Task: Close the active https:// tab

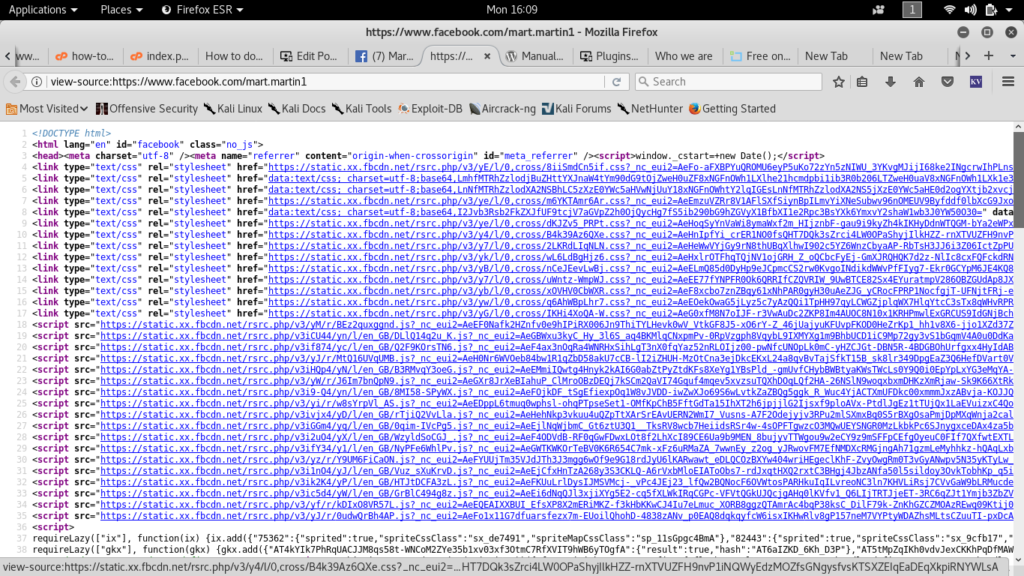Action: tap(487, 56)
